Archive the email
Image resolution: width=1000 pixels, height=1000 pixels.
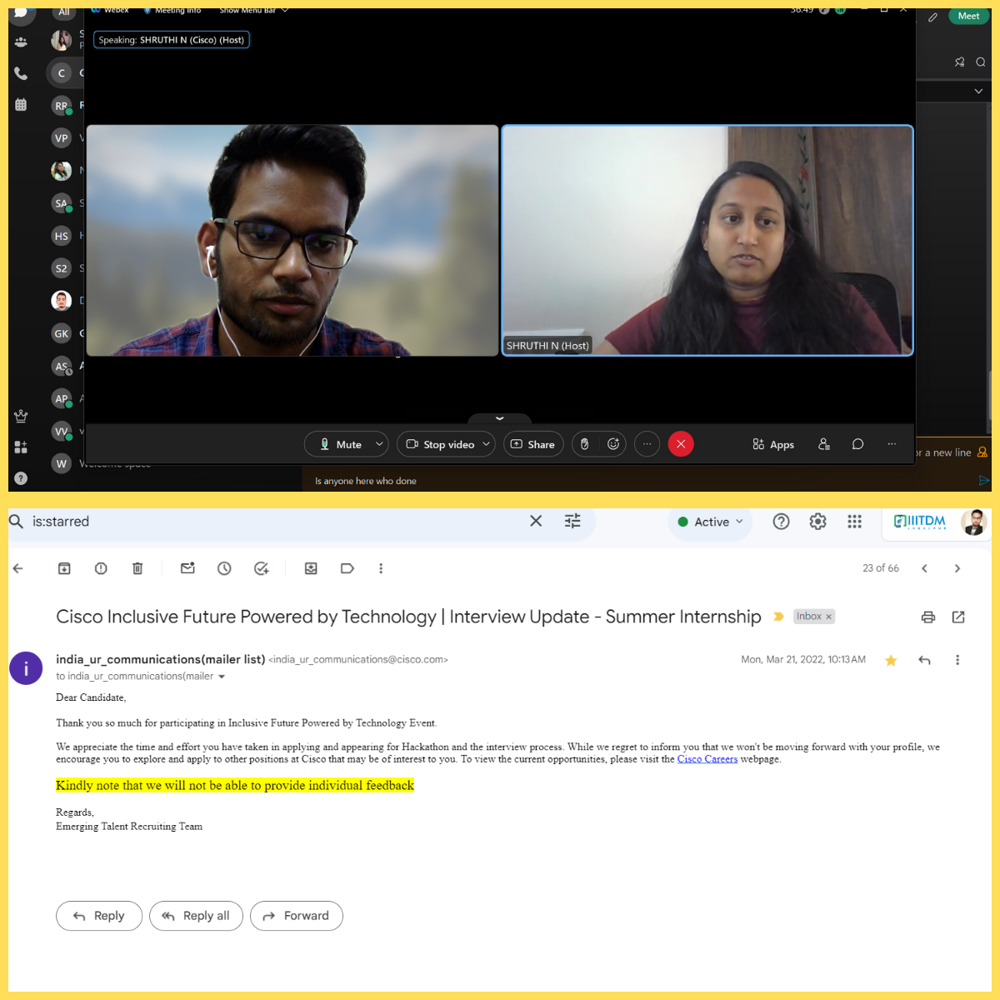click(64, 568)
